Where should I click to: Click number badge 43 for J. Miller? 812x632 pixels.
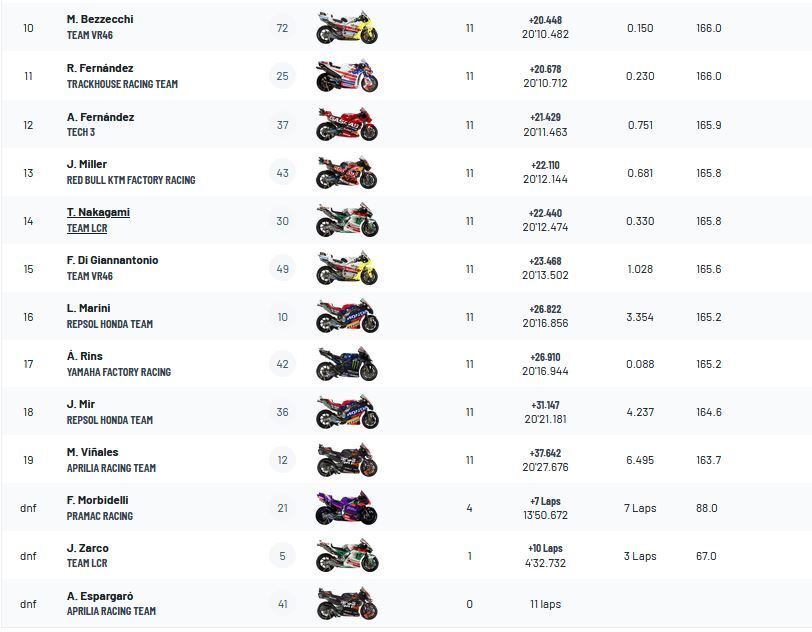coord(282,173)
